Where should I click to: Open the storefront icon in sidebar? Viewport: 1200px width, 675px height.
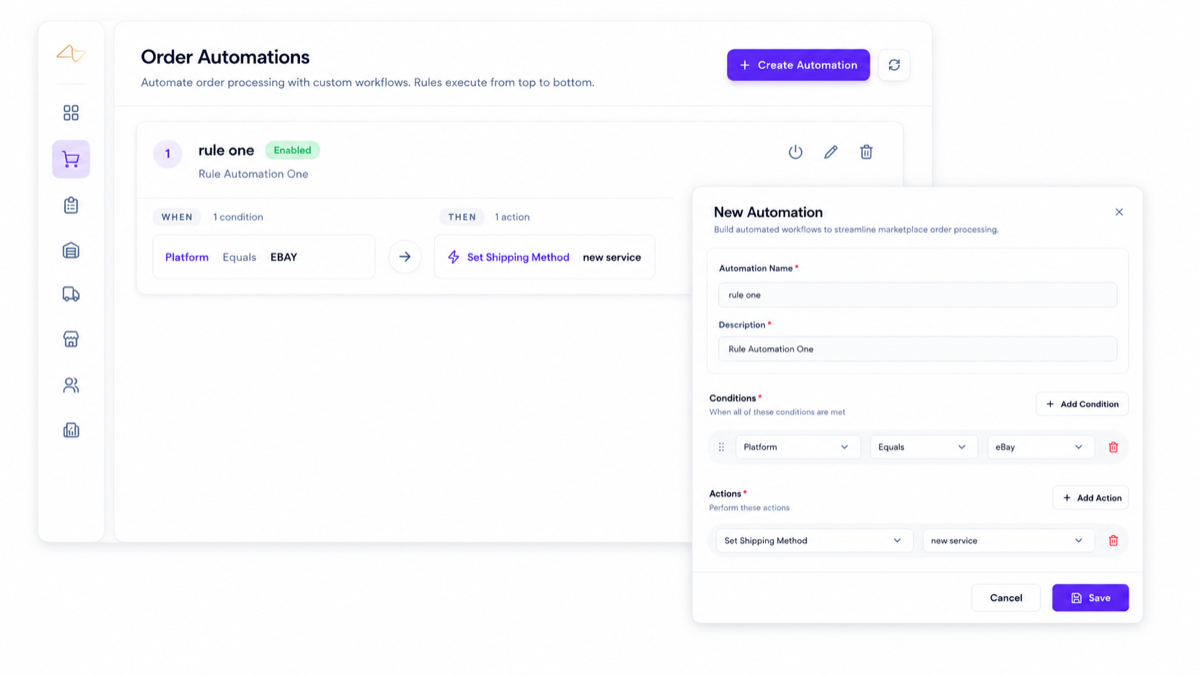click(71, 339)
